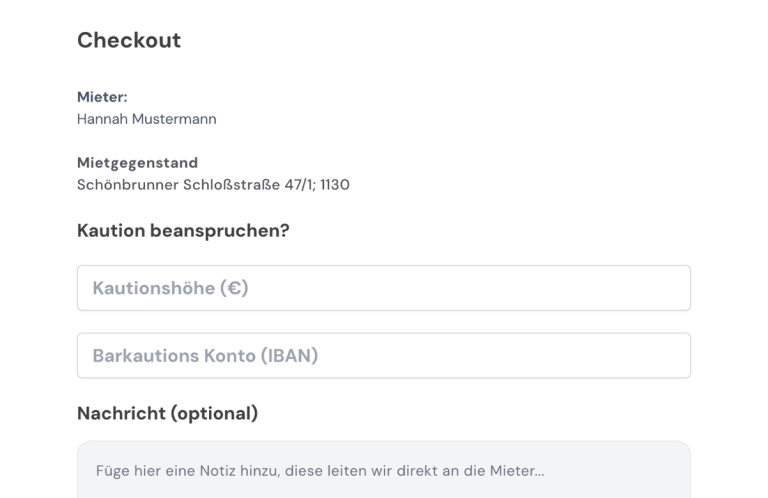768x498 pixels.
Task: Click the € symbol in deposit placeholder
Action: pos(235,288)
